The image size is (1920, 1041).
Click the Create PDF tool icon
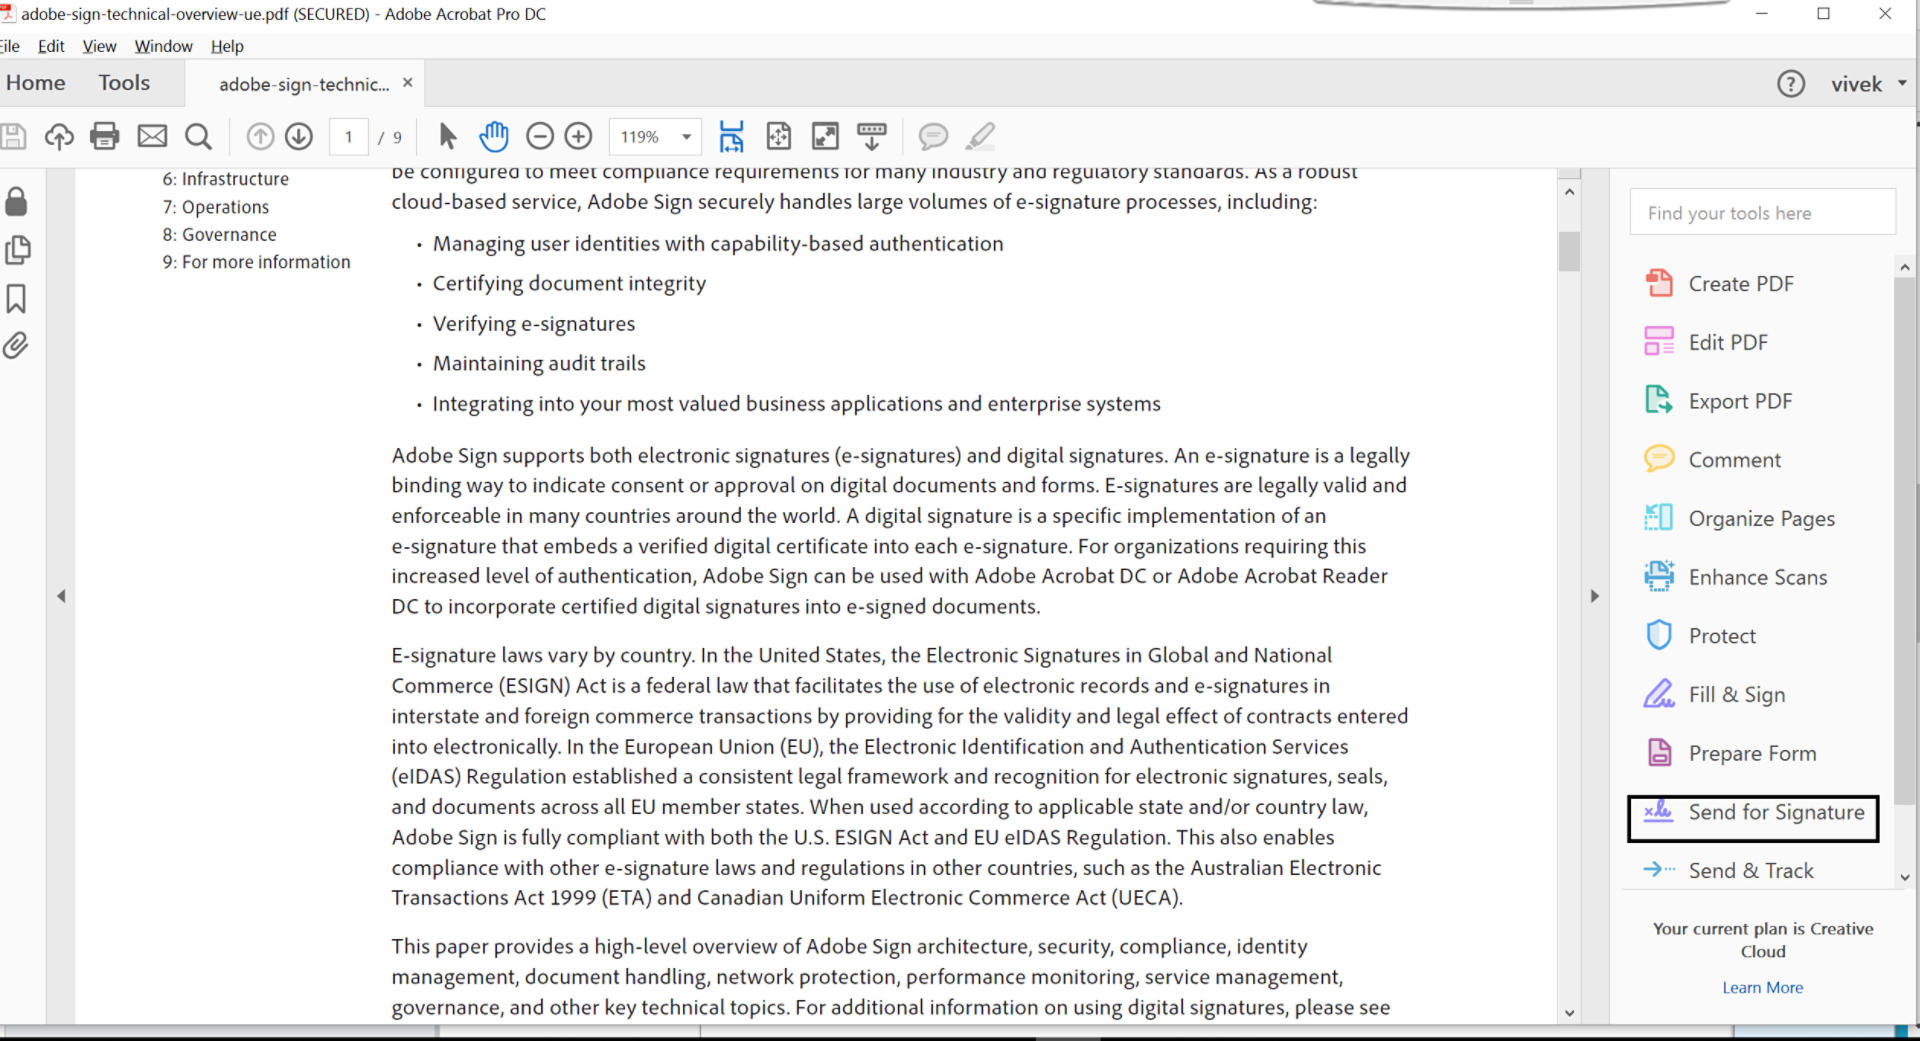(1659, 283)
